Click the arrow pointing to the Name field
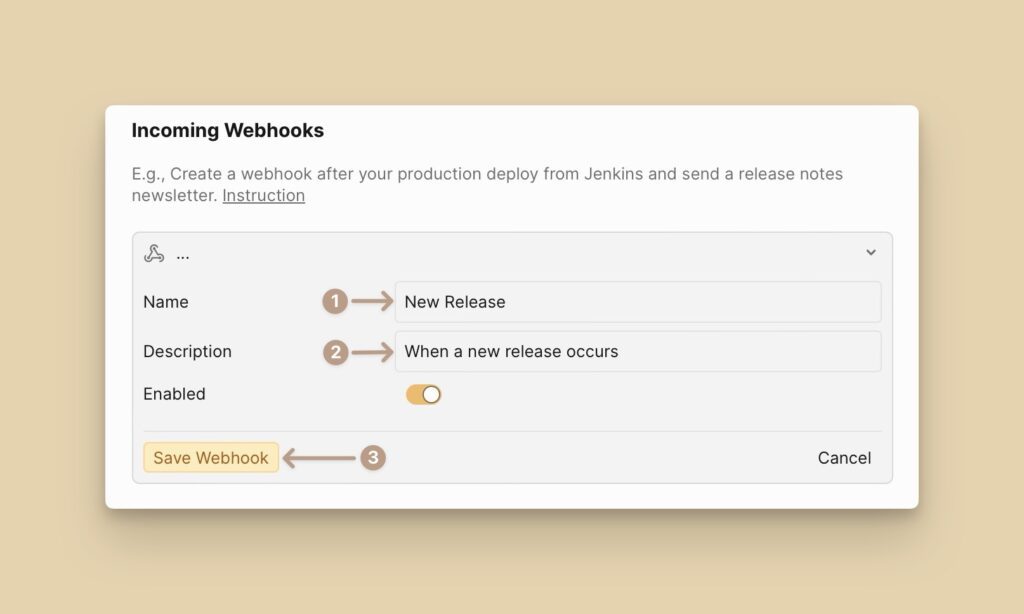This screenshot has height=614, width=1024. (370, 301)
